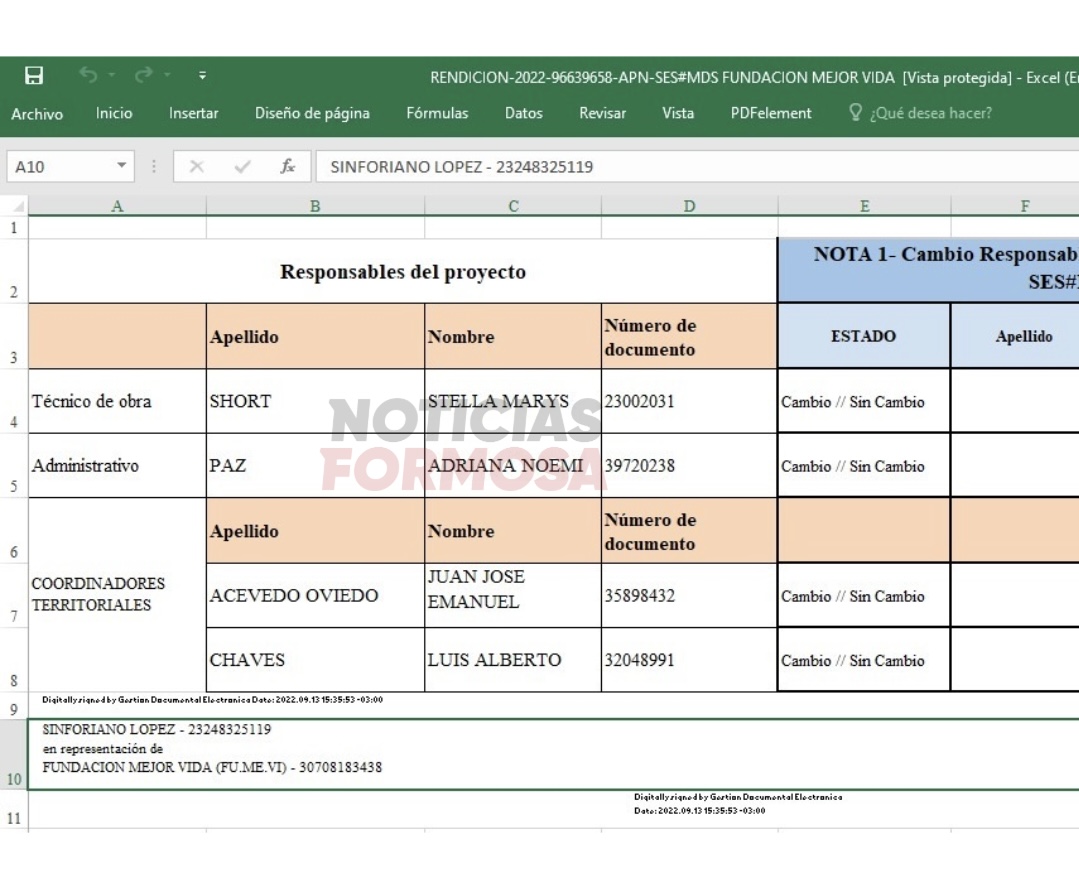
Task: Click the Name Box showing A10
Action: pos(70,167)
